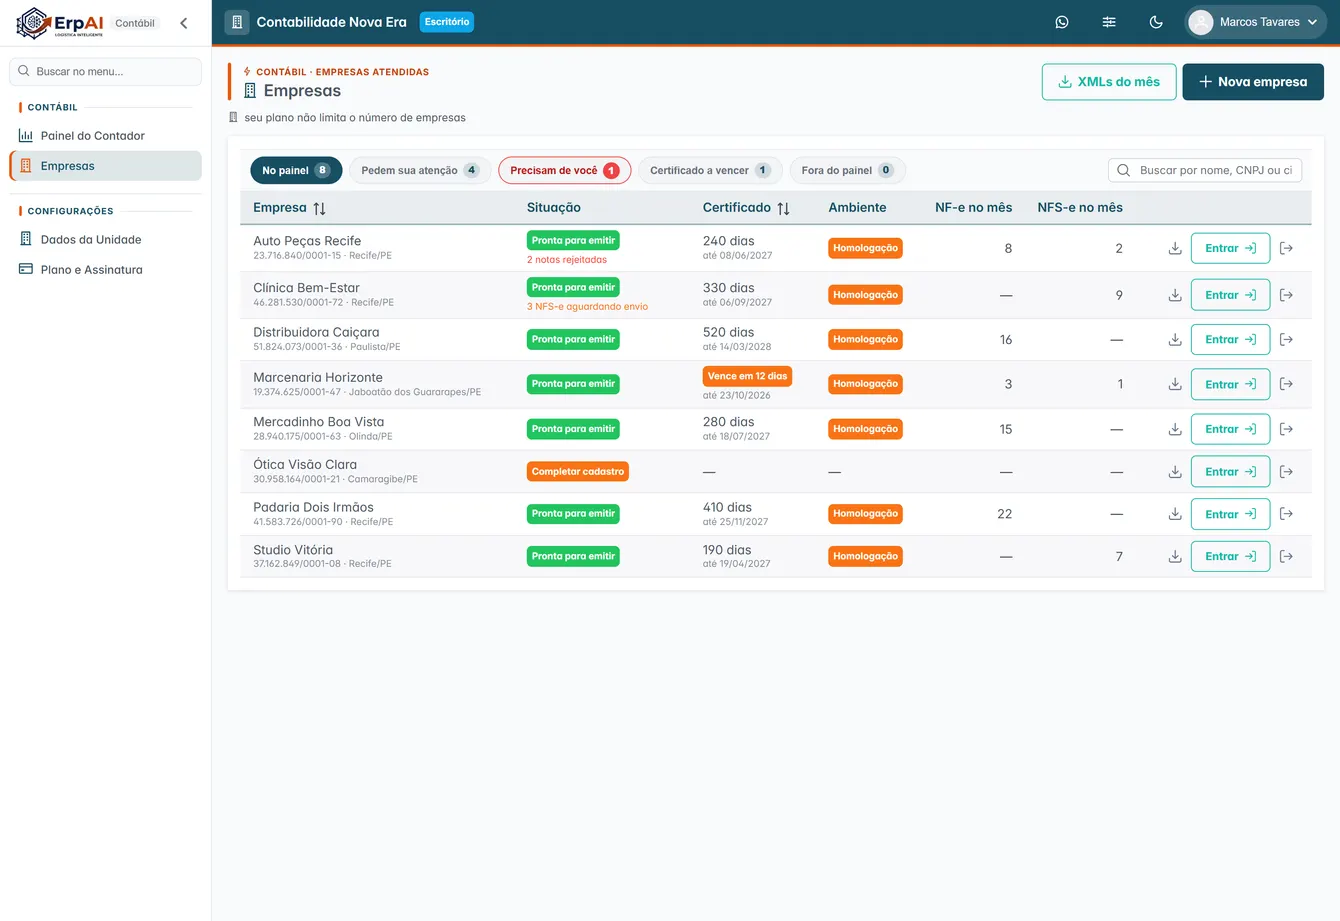Enter the Mercadinho Boa Vista company

pyautogui.click(x=1230, y=429)
